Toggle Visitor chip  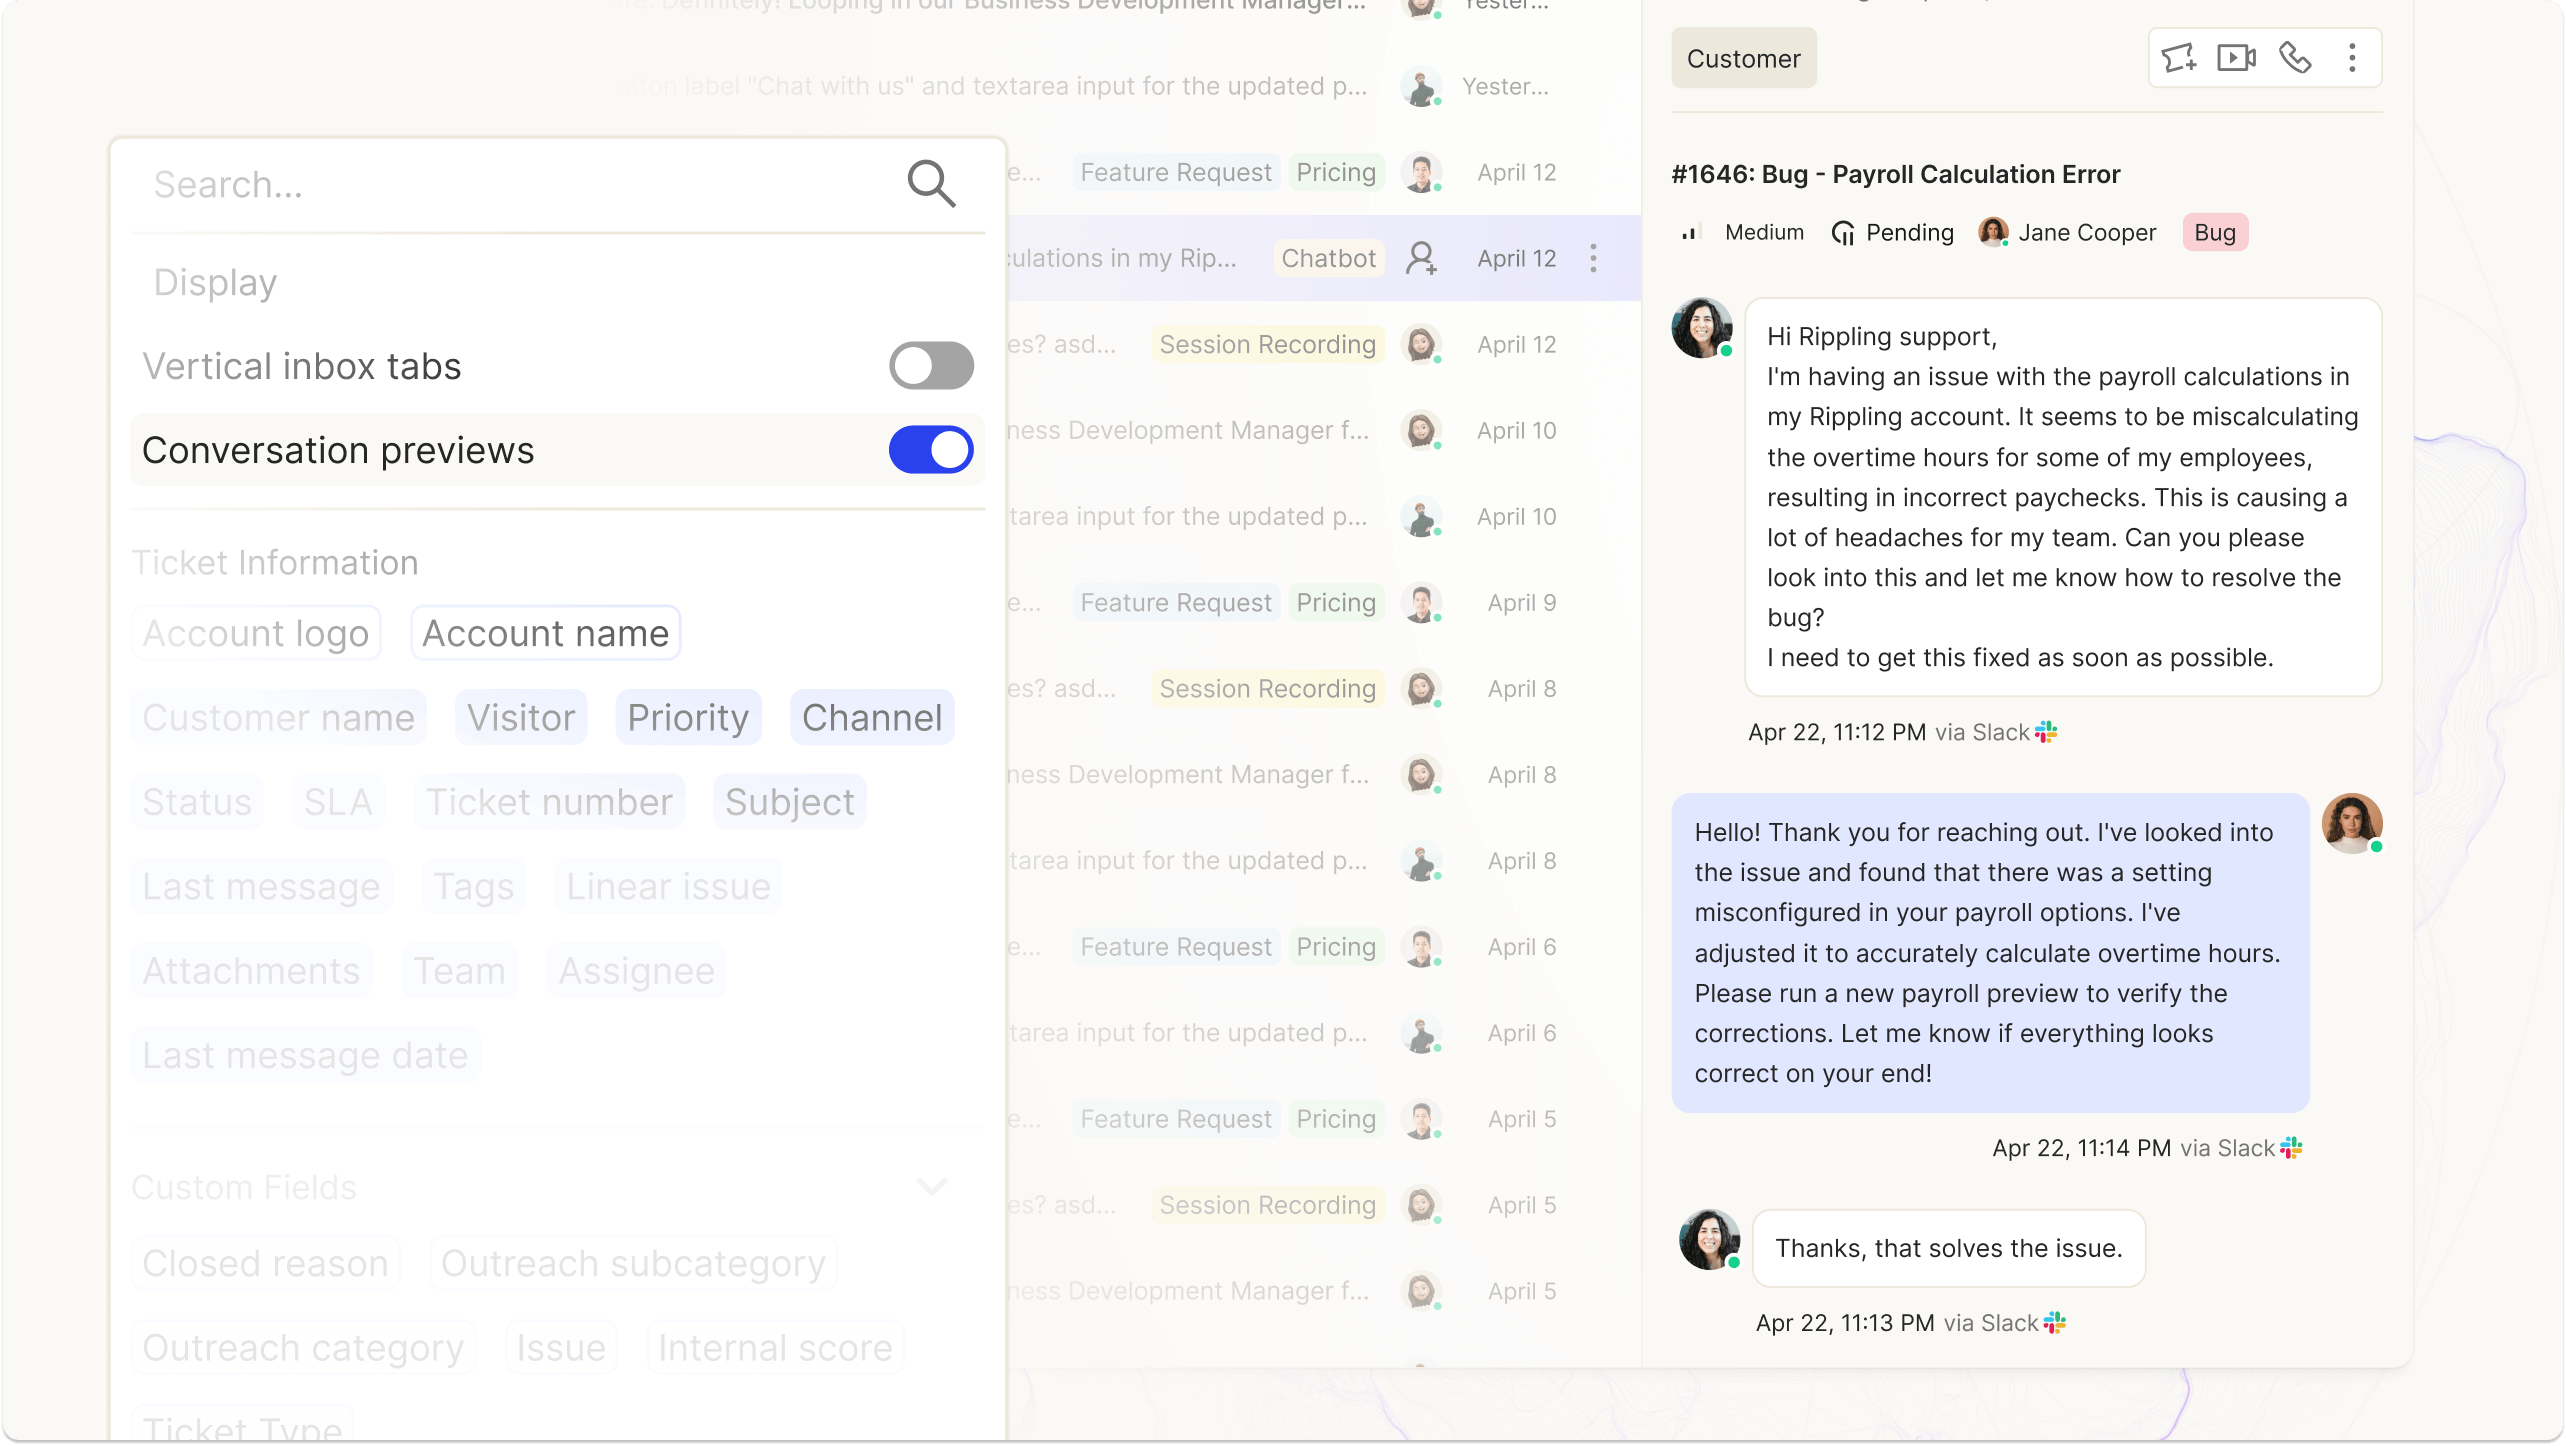click(521, 717)
